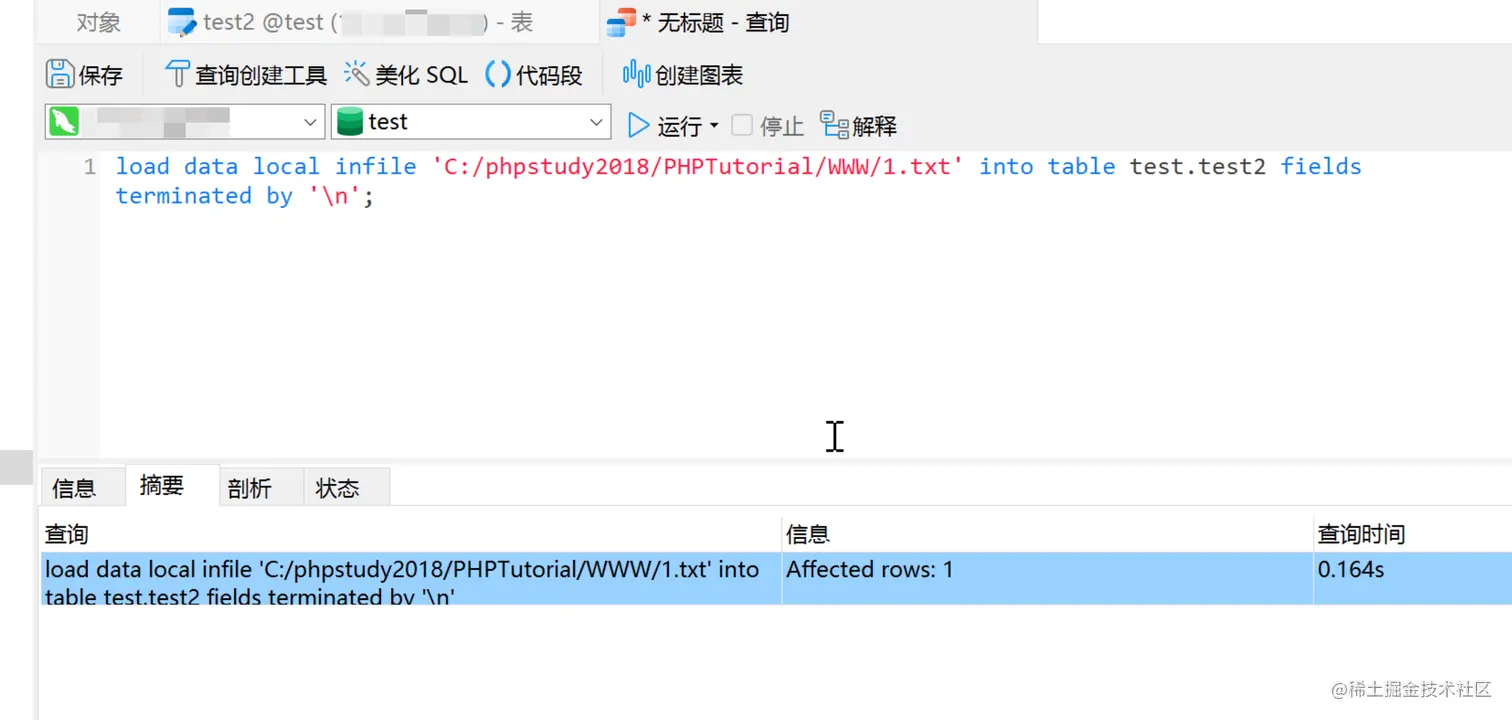Image resolution: width=1512 pixels, height=720 pixels.
Task: Click the Query Time column header
Action: click(1412, 534)
